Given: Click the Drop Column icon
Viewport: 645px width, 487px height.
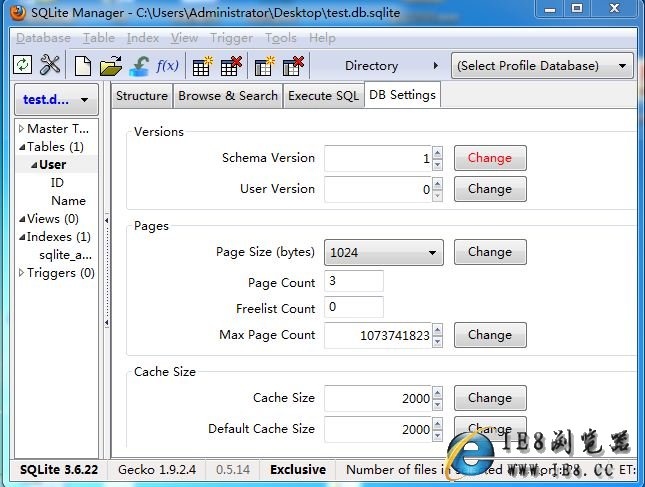Looking at the screenshot, I should 293,66.
